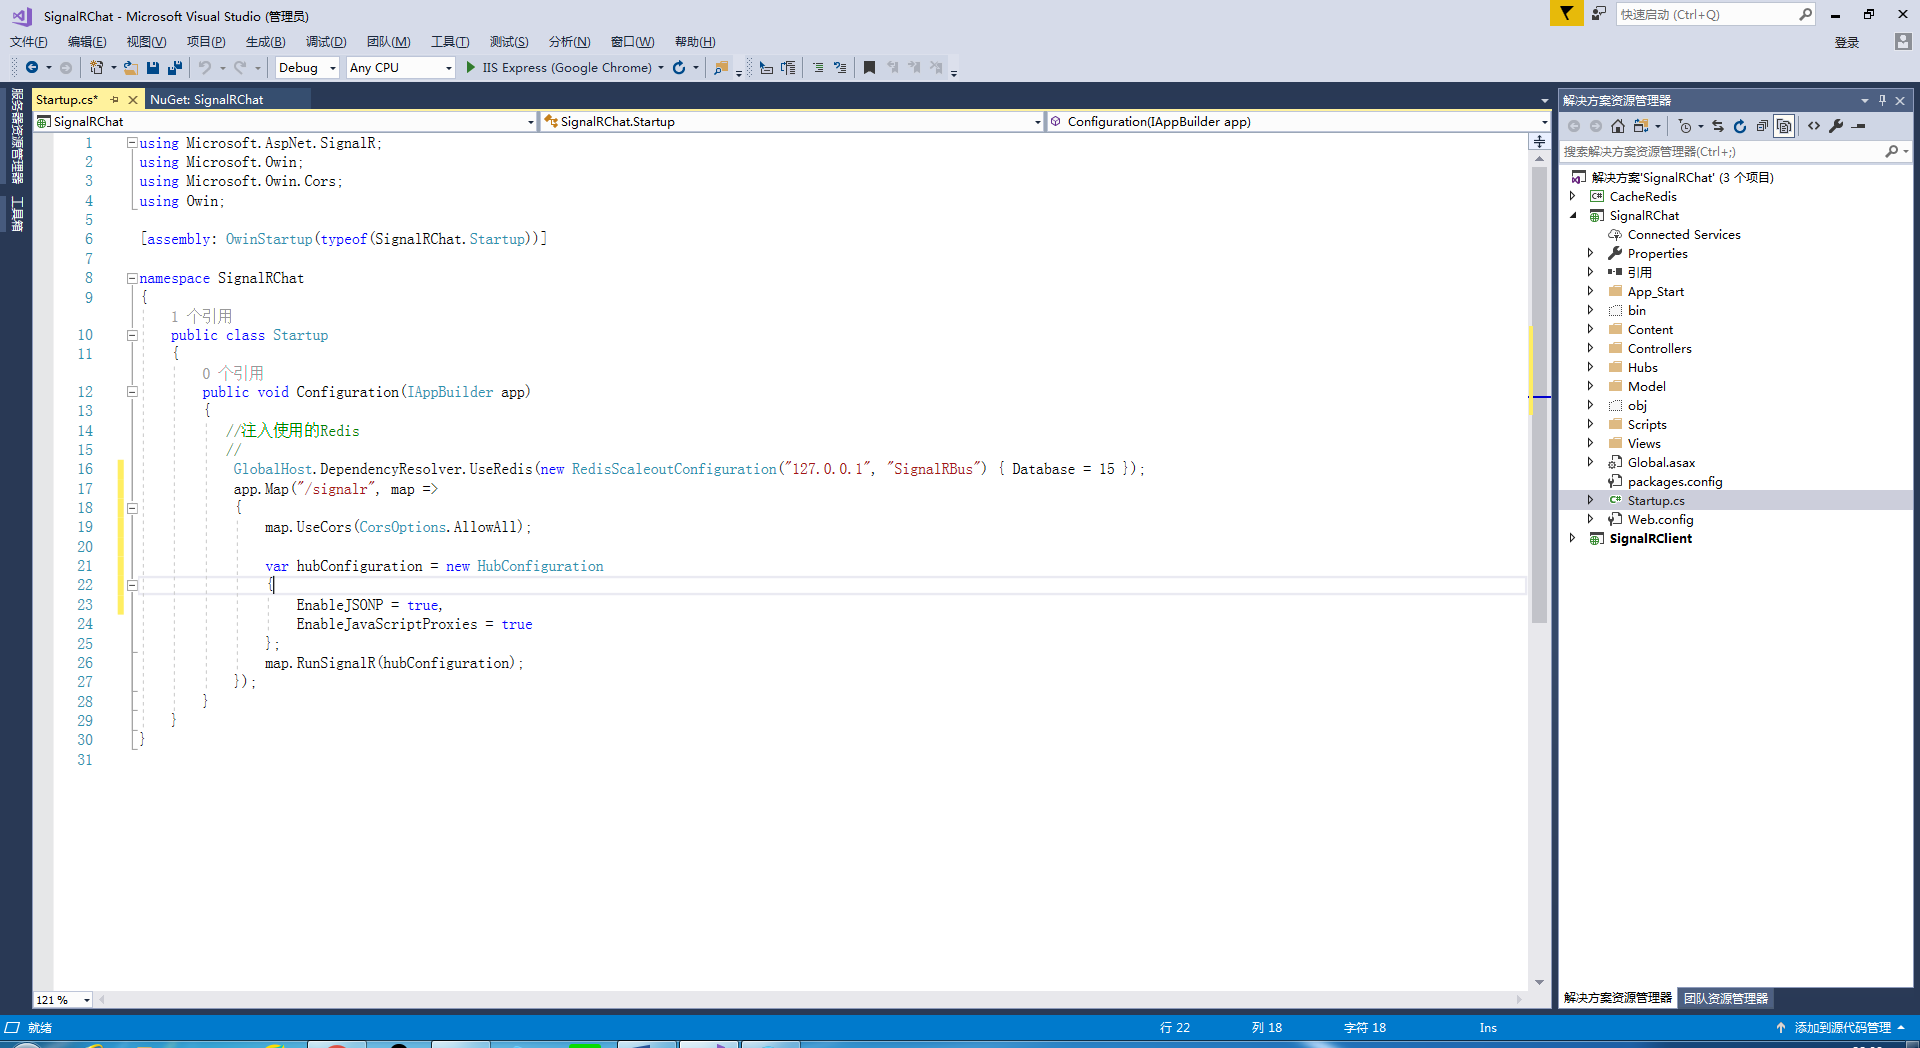This screenshot has height=1048, width=1920.
Task: Save Startup.cs with the Save icon
Action: tap(153, 68)
